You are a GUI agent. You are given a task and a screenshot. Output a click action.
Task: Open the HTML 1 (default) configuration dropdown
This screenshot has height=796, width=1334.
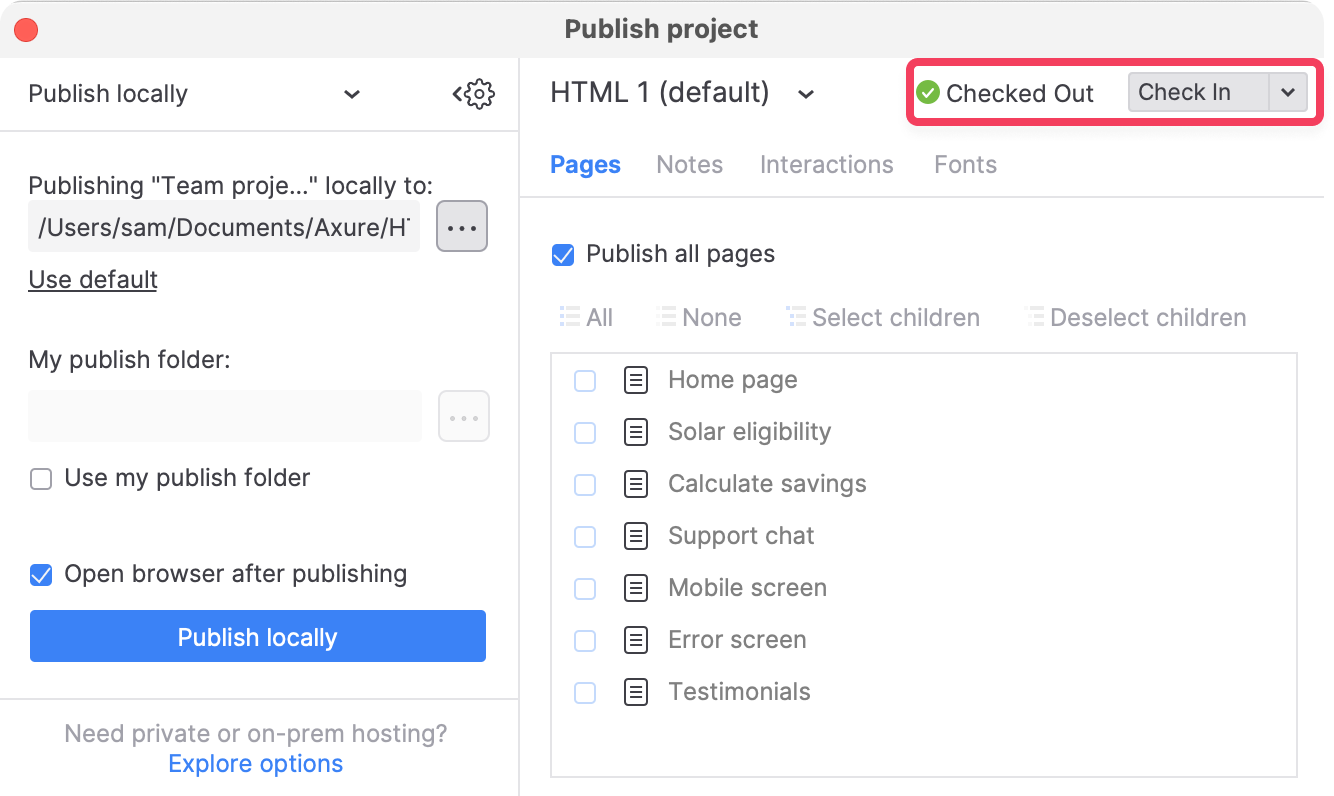[x=805, y=94]
